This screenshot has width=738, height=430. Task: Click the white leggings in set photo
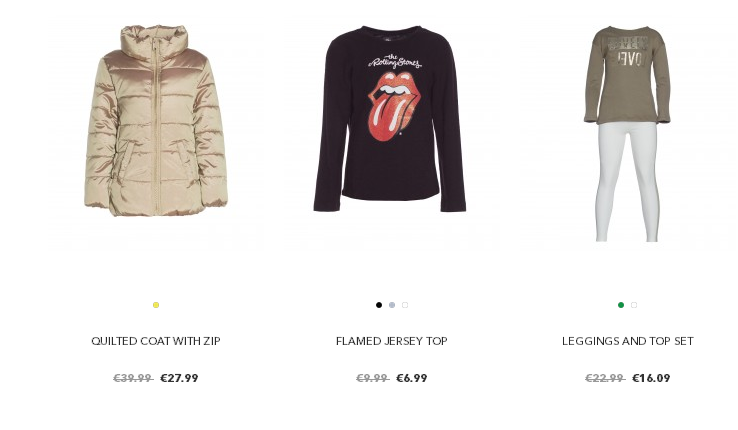click(627, 182)
